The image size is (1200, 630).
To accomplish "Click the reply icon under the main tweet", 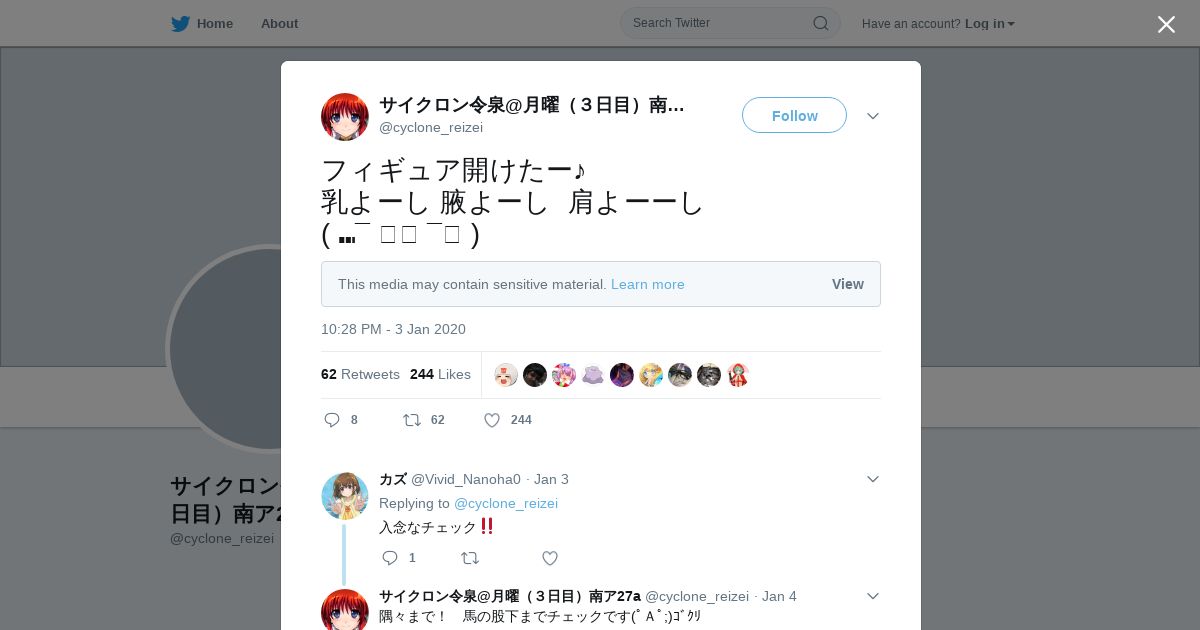I will pyautogui.click(x=332, y=420).
